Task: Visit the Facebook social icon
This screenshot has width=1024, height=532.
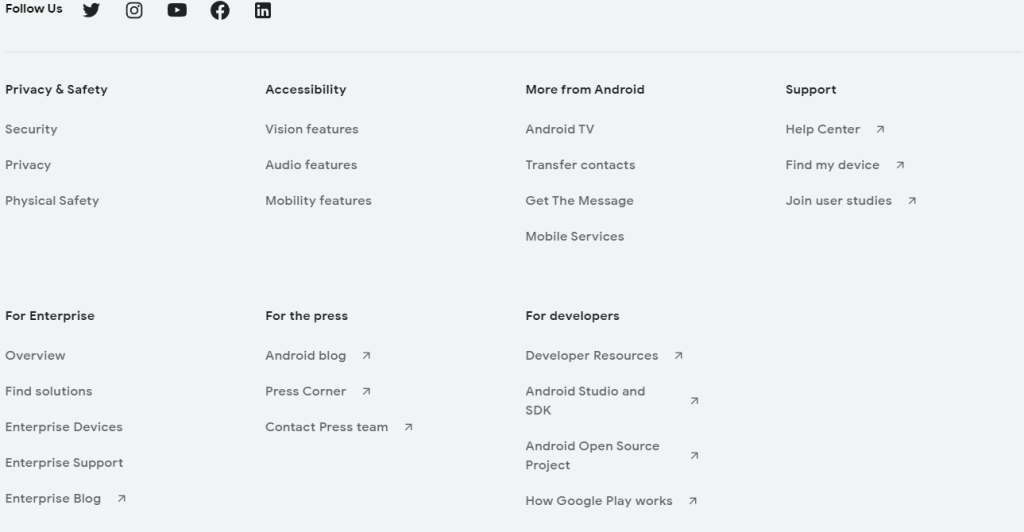Action: pyautogui.click(x=220, y=10)
